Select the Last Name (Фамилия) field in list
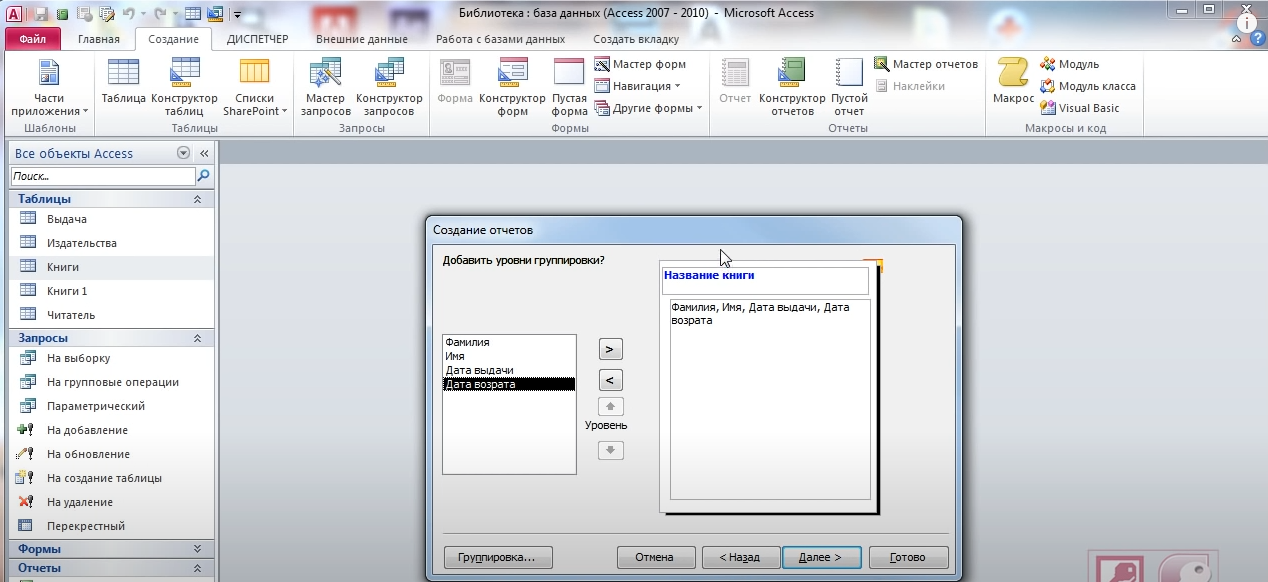Viewport: 1268px width, 582px height. (x=468, y=342)
